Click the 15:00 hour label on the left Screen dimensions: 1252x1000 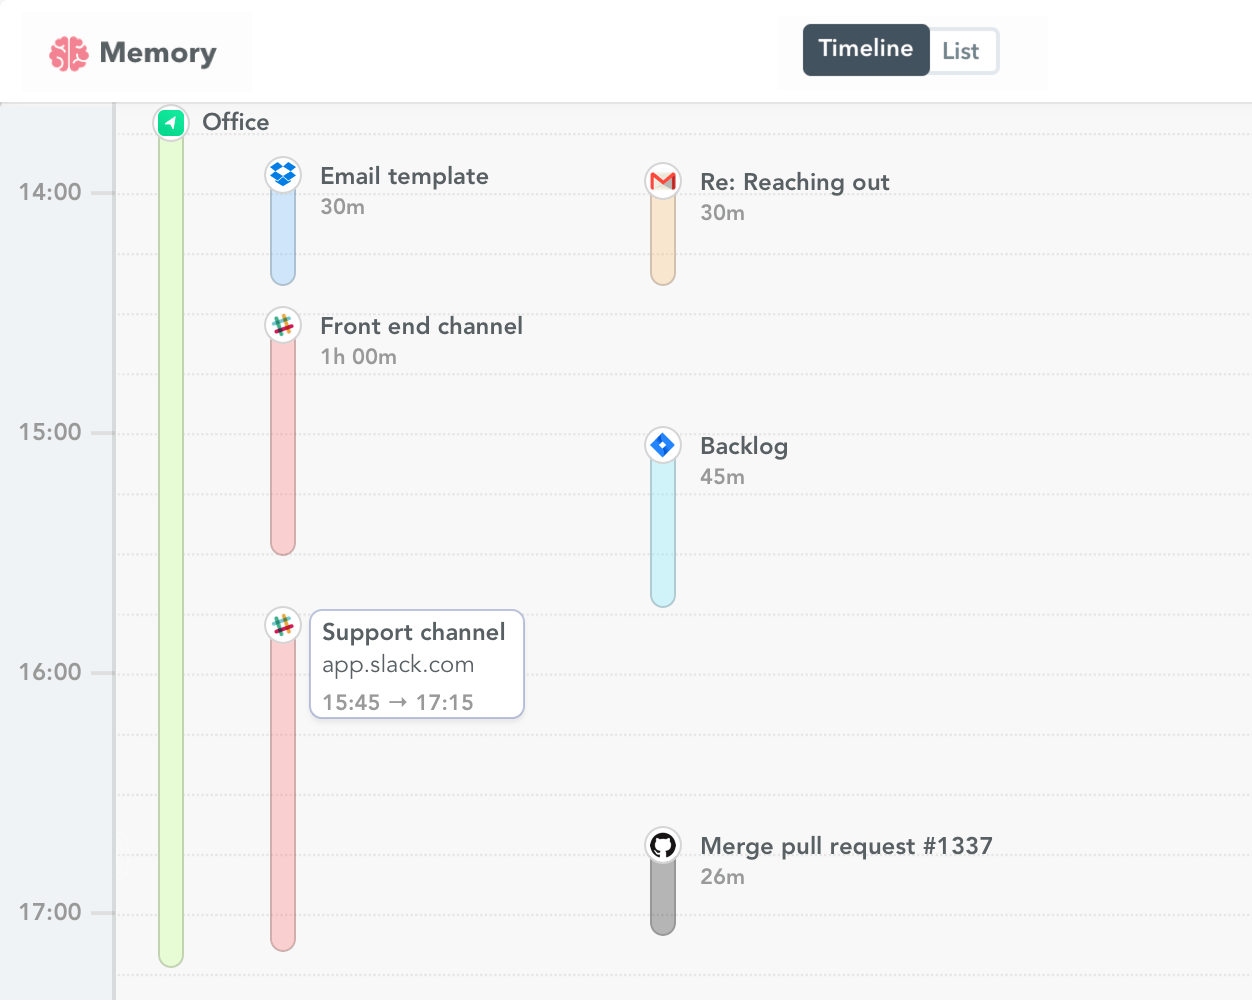[52, 432]
